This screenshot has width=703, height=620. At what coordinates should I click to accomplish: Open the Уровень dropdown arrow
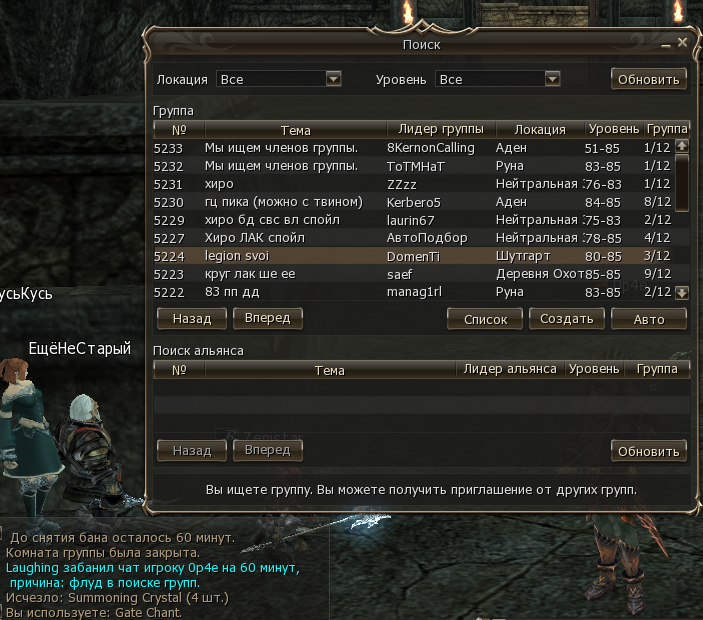point(552,79)
